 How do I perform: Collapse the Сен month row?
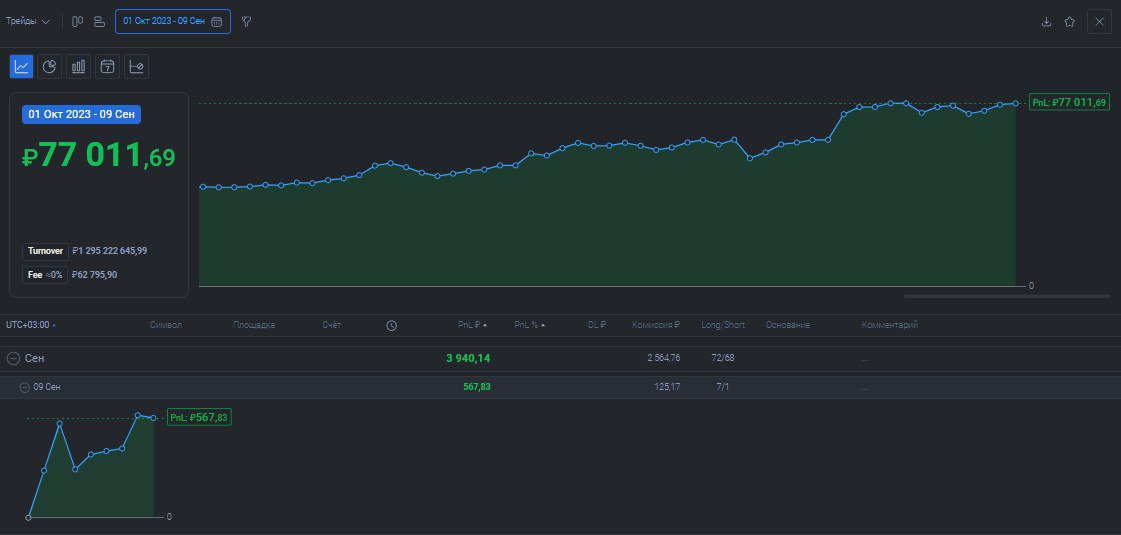tap(13, 358)
